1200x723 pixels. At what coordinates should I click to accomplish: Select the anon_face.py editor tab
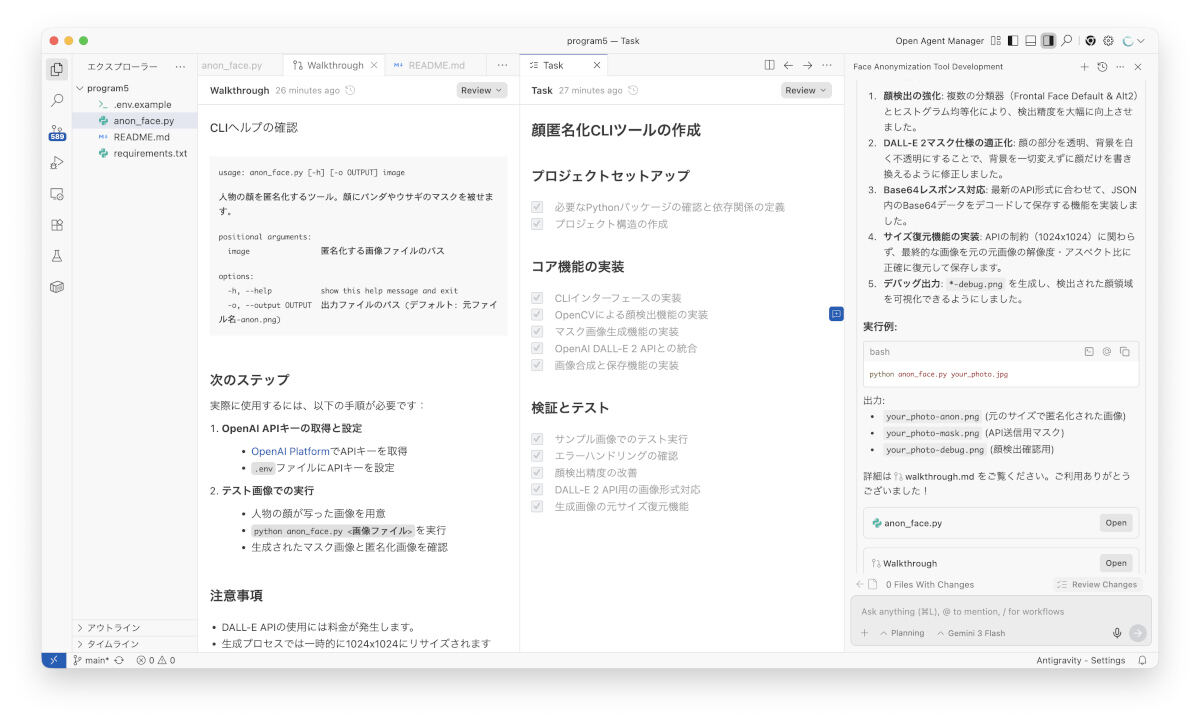[x=232, y=64]
